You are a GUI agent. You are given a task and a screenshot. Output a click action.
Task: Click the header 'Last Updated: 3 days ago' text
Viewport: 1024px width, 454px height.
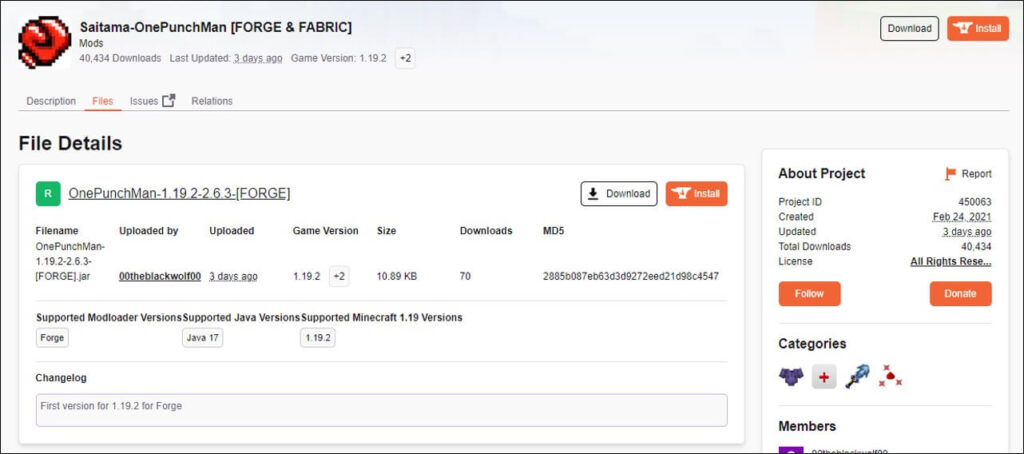(226, 58)
